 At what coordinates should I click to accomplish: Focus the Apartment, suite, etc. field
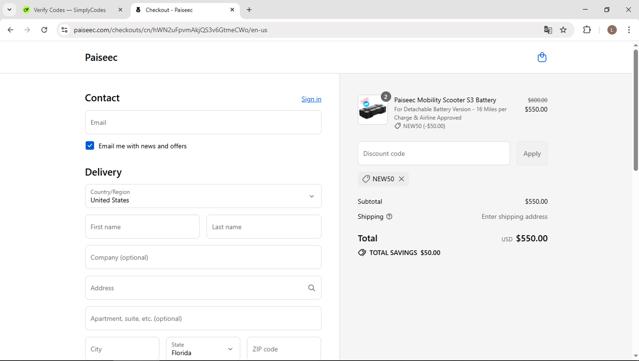pyautogui.click(x=203, y=318)
